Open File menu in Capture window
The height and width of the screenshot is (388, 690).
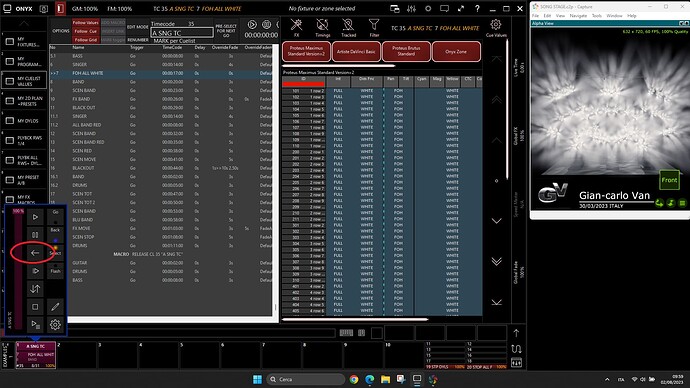point(535,15)
